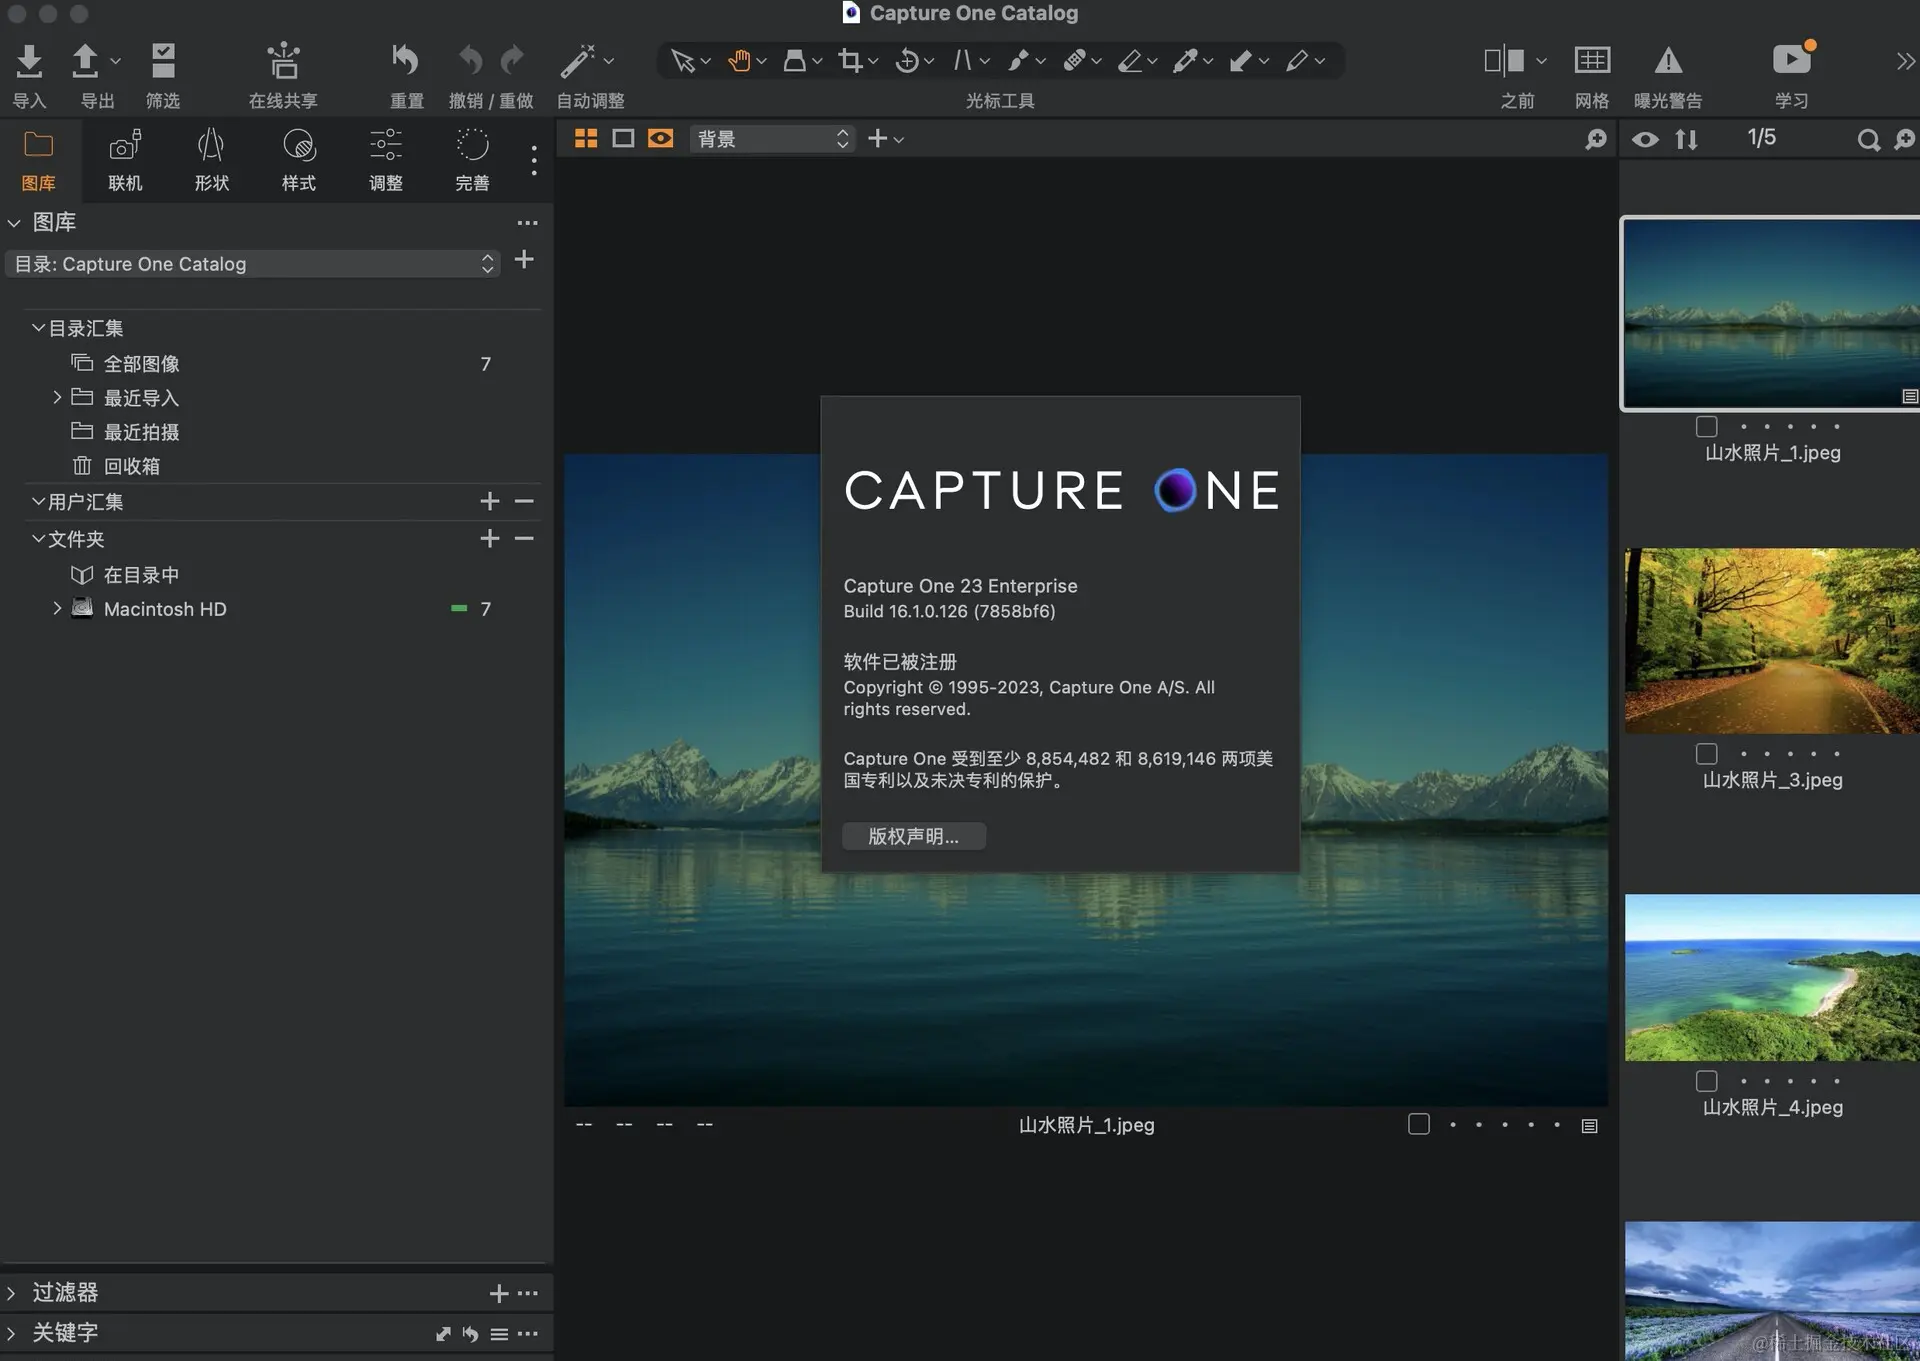This screenshot has height=1361, width=1920.
Task: Switch to the 调整 tool tab
Action: point(385,159)
